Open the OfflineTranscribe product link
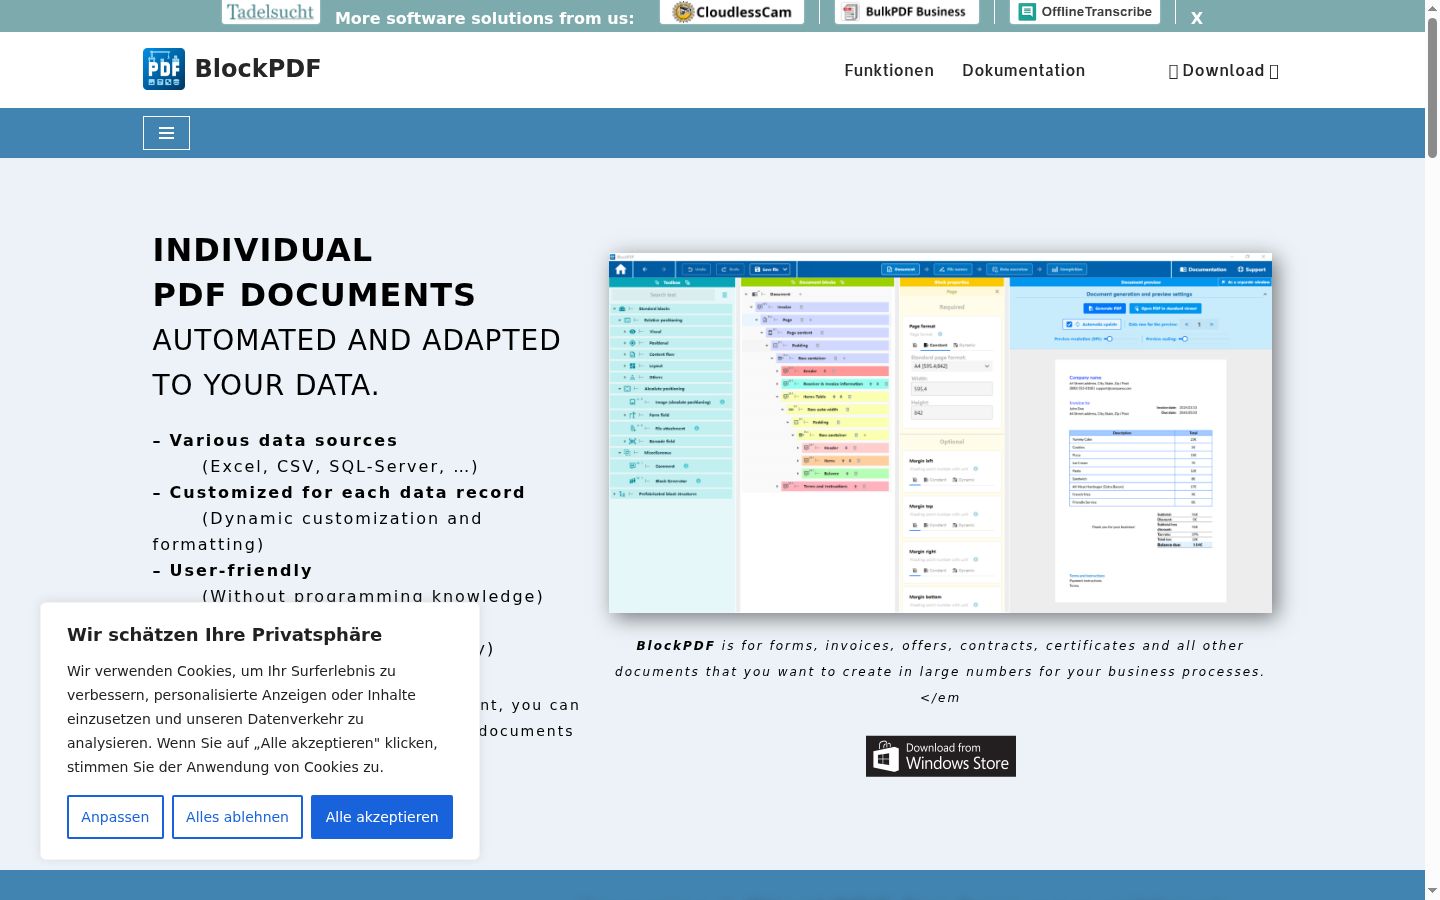The height and width of the screenshot is (900, 1440). pos(1085,12)
